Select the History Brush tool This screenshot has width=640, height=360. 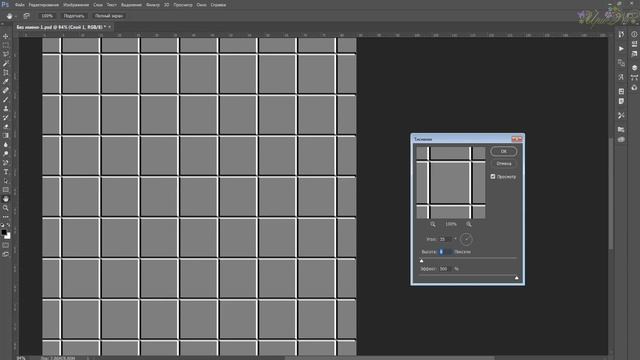6,118
